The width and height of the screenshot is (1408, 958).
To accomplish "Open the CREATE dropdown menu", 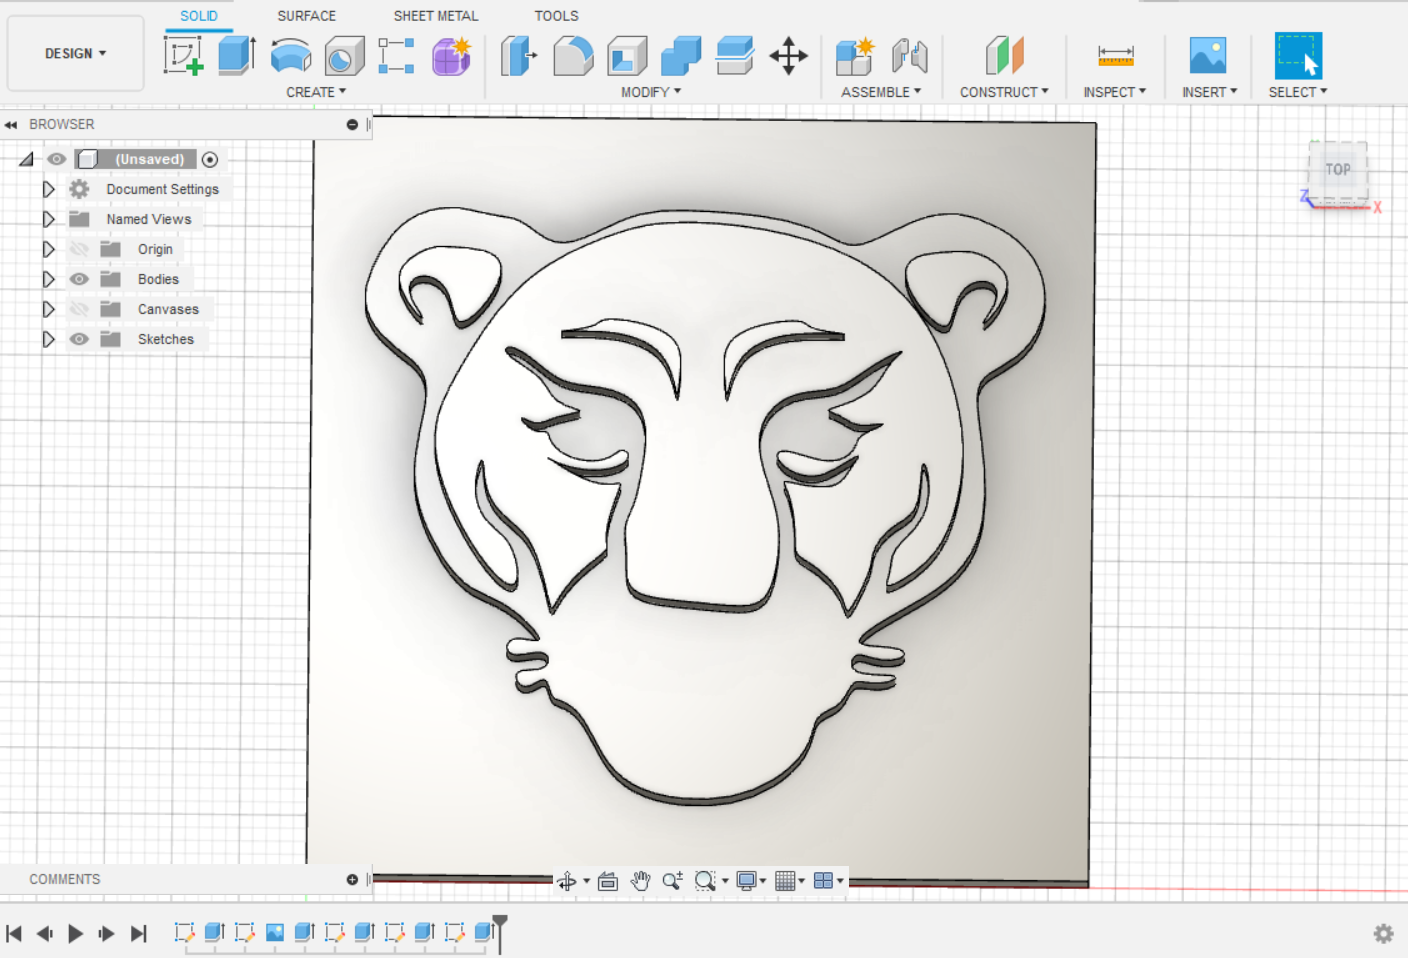I will click(x=316, y=92).
